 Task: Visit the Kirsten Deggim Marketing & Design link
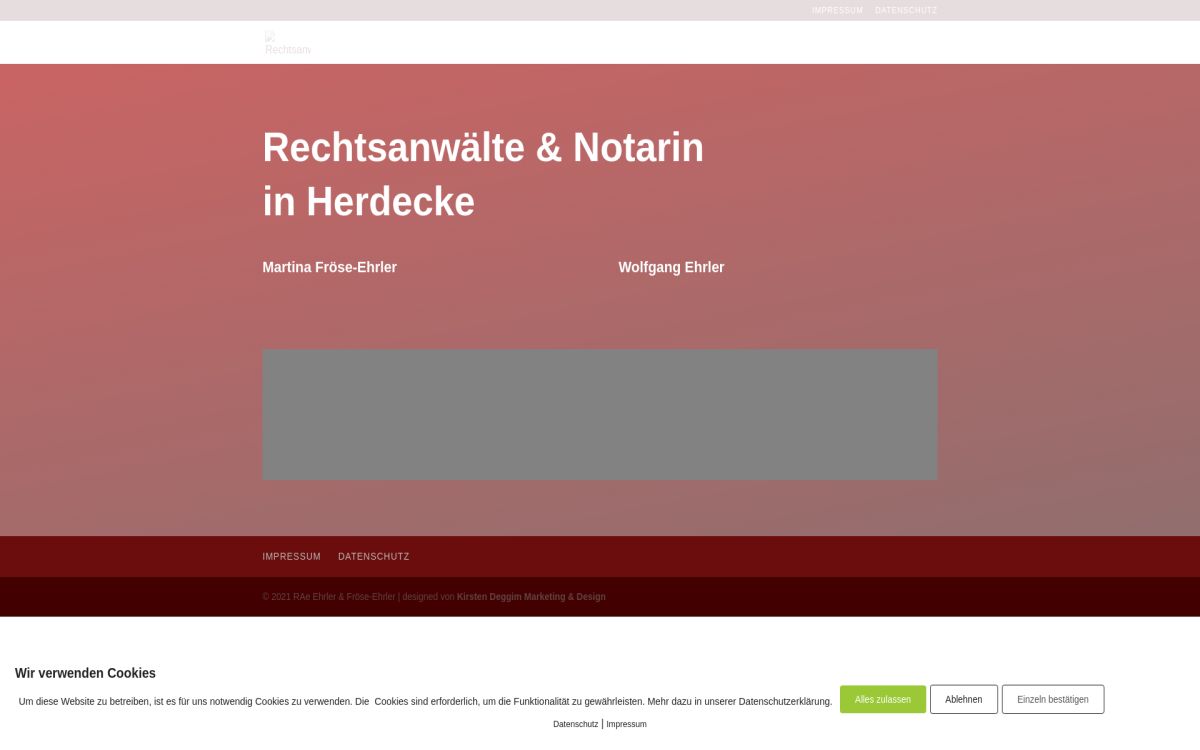tap(531, 596)
